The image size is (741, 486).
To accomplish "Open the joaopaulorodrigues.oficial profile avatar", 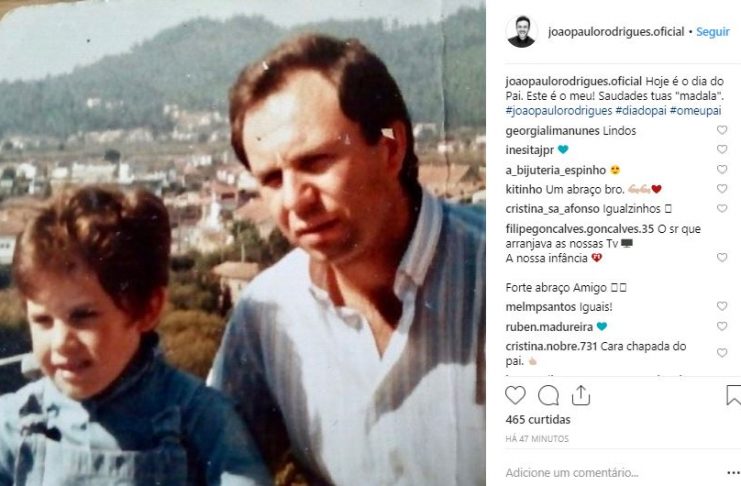I will 521,31.
